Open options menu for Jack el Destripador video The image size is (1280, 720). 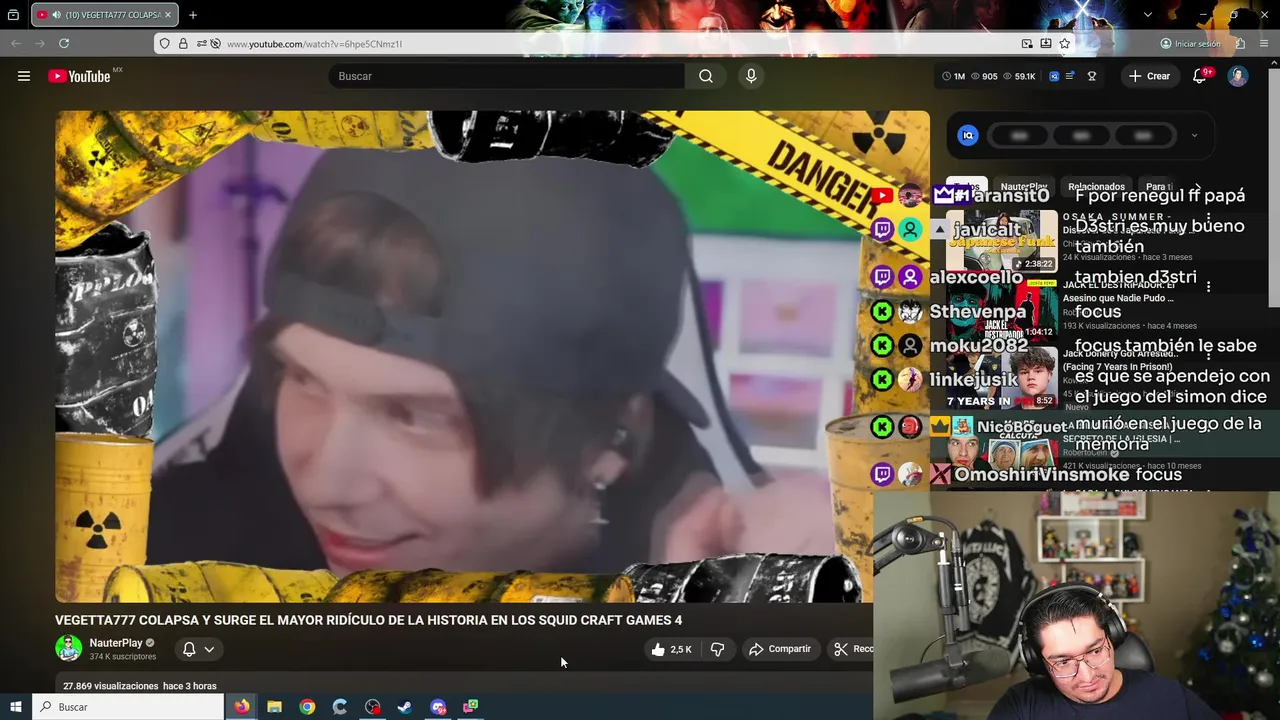pyautogui.click(x=1208, y=286)
